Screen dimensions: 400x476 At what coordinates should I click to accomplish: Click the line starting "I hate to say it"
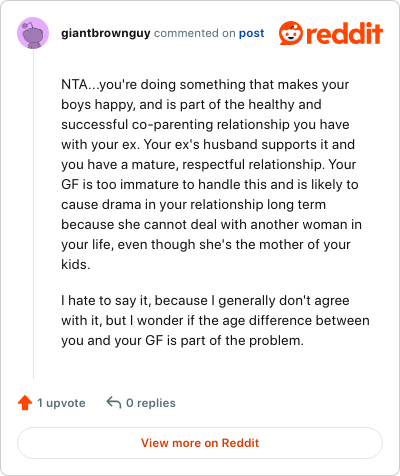[205, 301]
